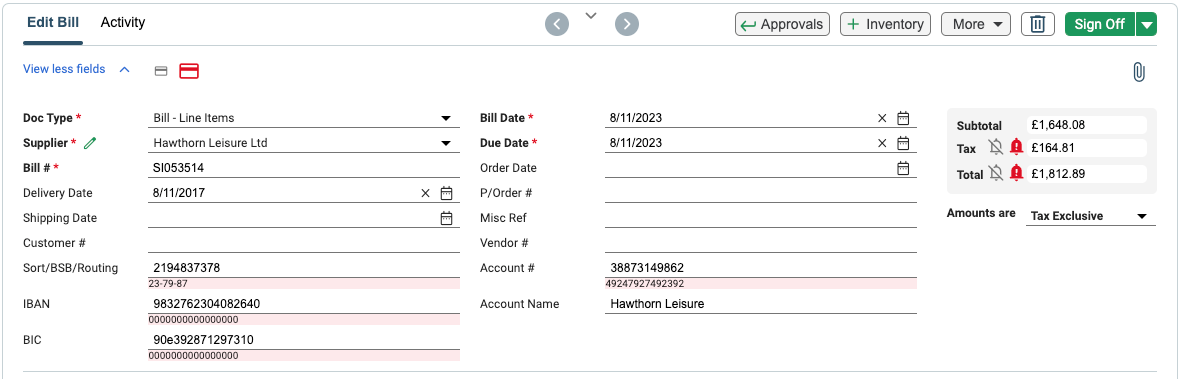Clear the Due Date value
1181x379 pixels.
882,143
